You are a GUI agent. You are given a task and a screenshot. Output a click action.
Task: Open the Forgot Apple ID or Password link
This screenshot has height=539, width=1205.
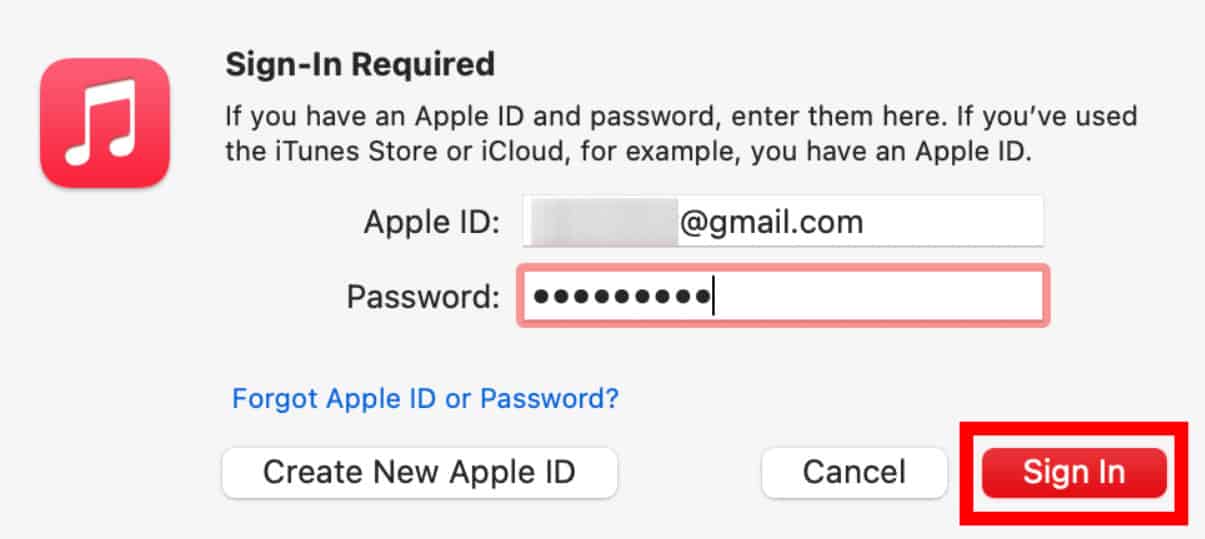(x=425, y=399)
